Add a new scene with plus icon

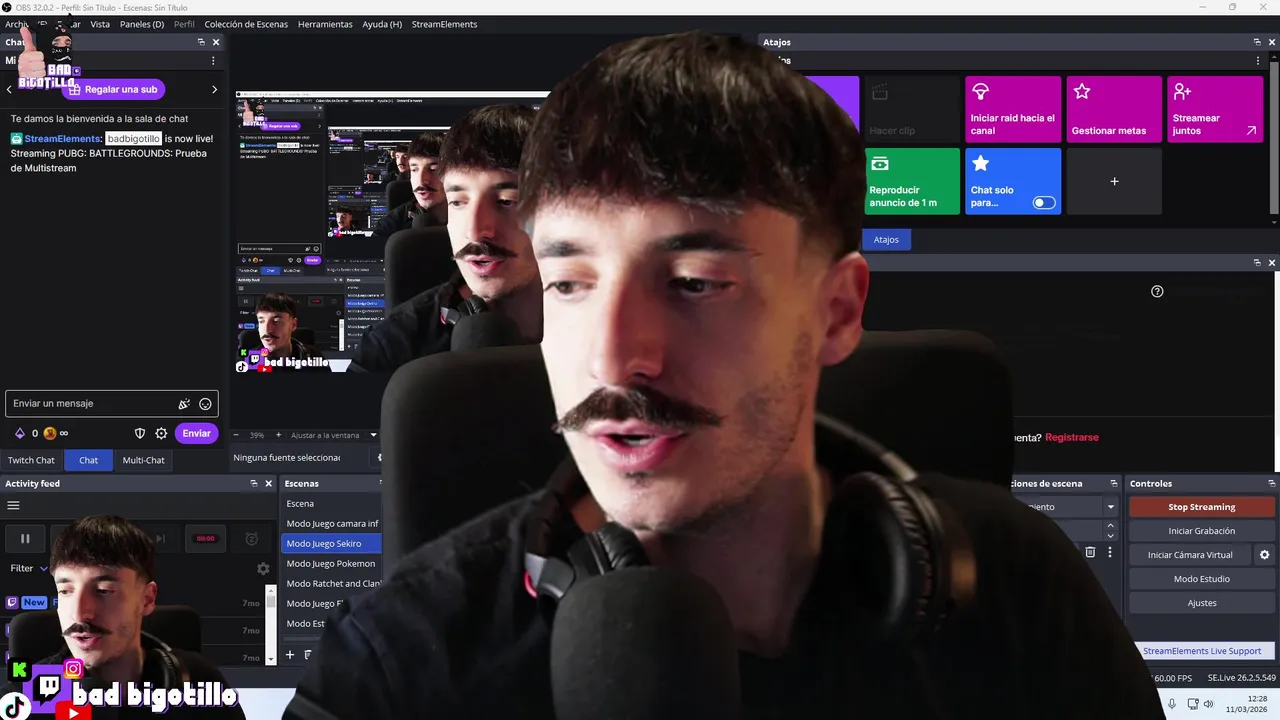click(290, 655)
